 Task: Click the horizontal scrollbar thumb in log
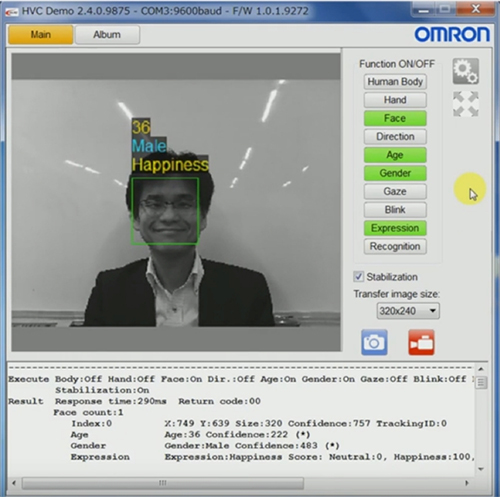(x=163, y=483)
